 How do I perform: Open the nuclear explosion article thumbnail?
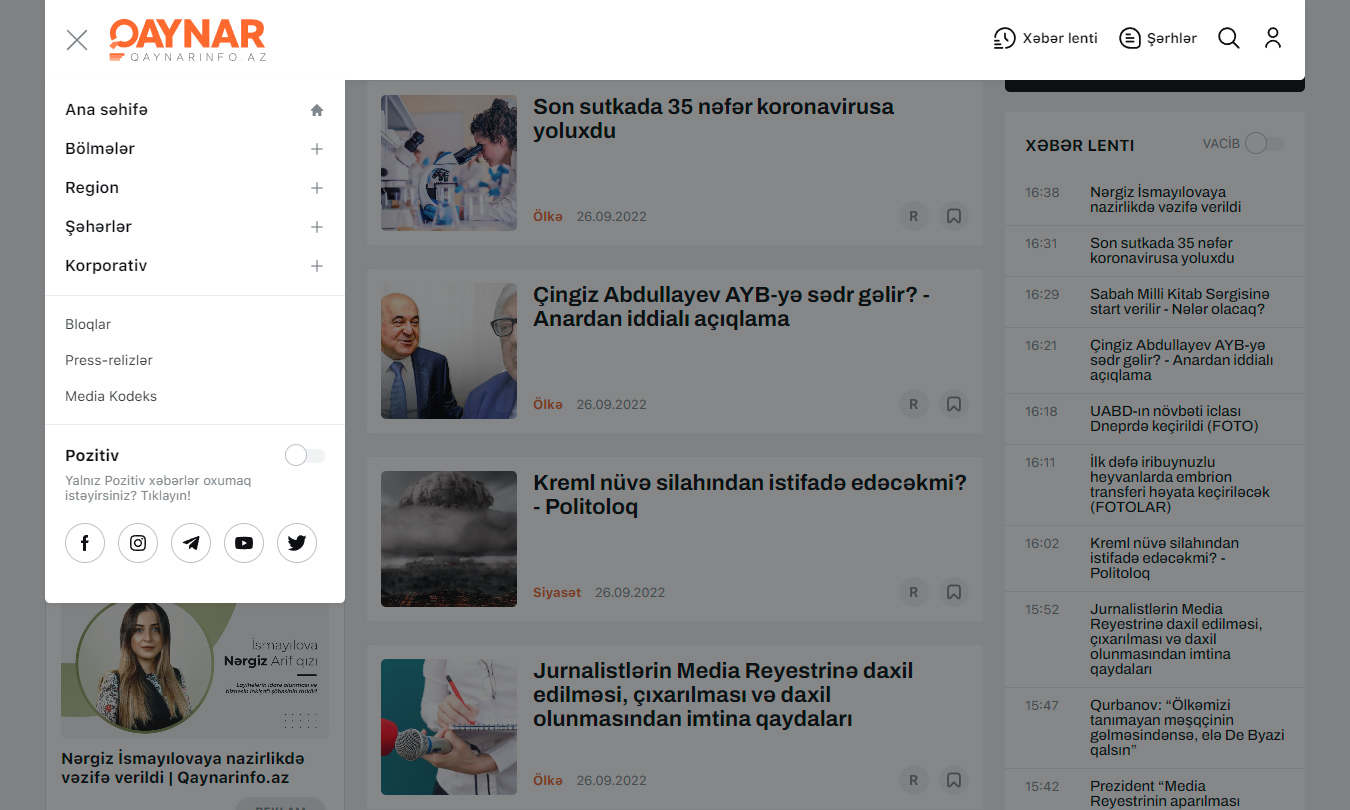(x=449, y=539)
